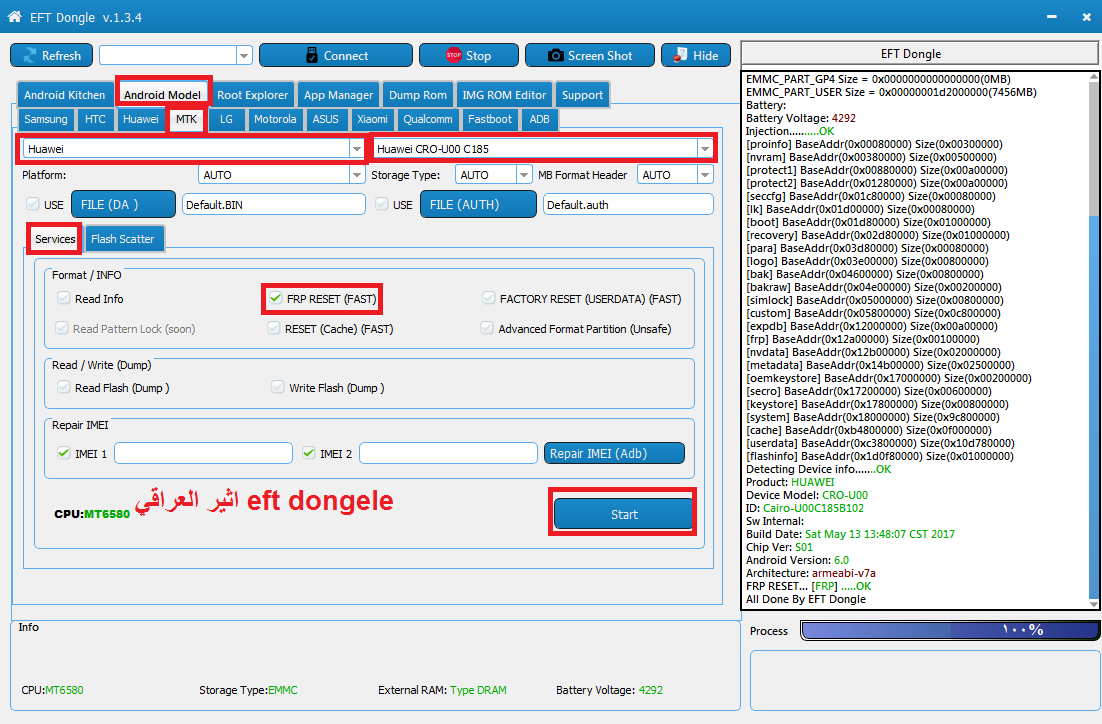This screenshot has height=724, width=1102.
Task: Click the Connect button
Action: pos(335,56)
